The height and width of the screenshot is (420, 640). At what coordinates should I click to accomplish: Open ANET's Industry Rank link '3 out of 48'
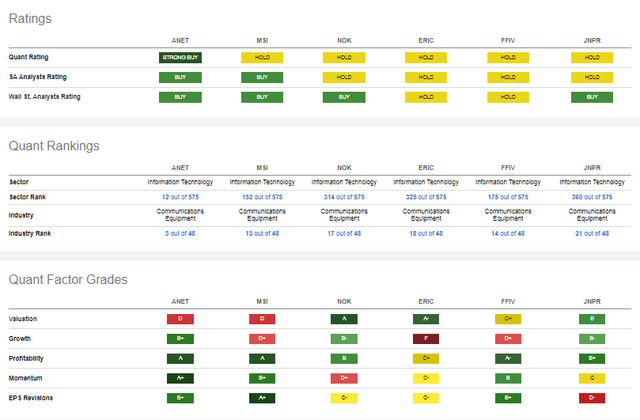[x=180, y=233]
